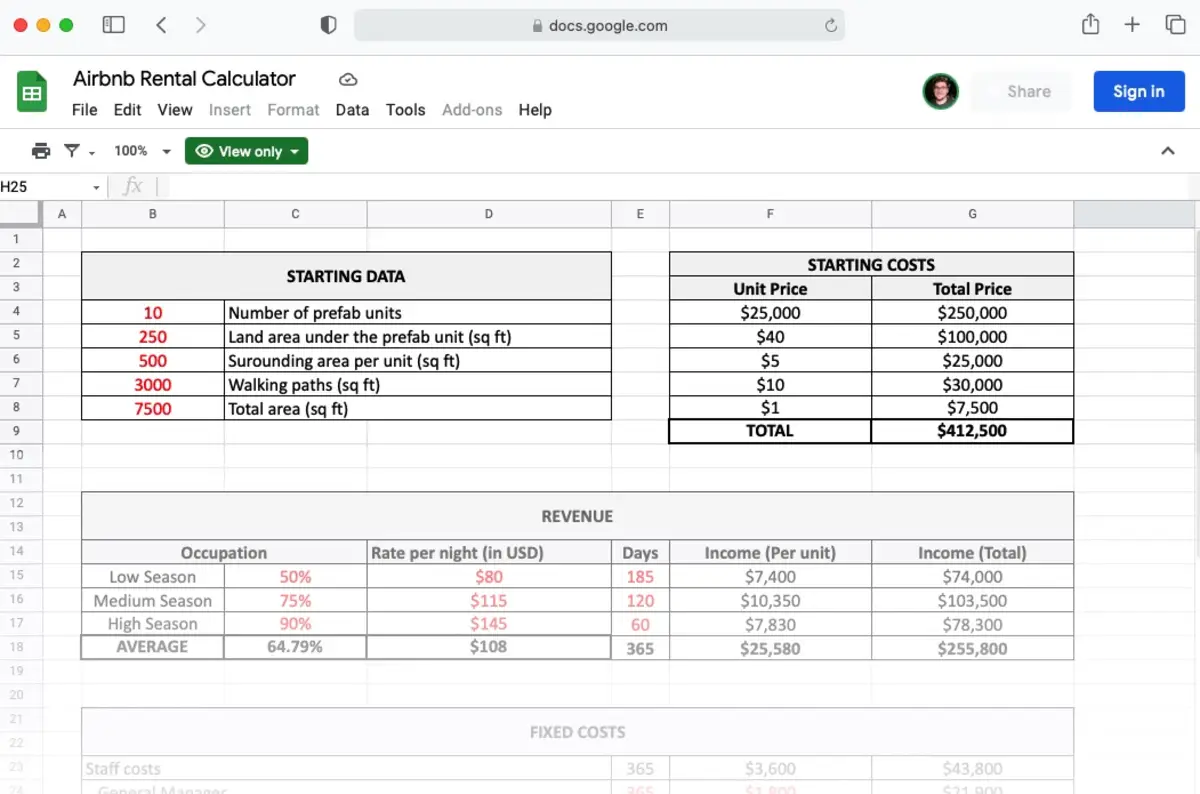Go back with Safari back arrow
The image size is (1200, 794).
(x=161, y=25)
